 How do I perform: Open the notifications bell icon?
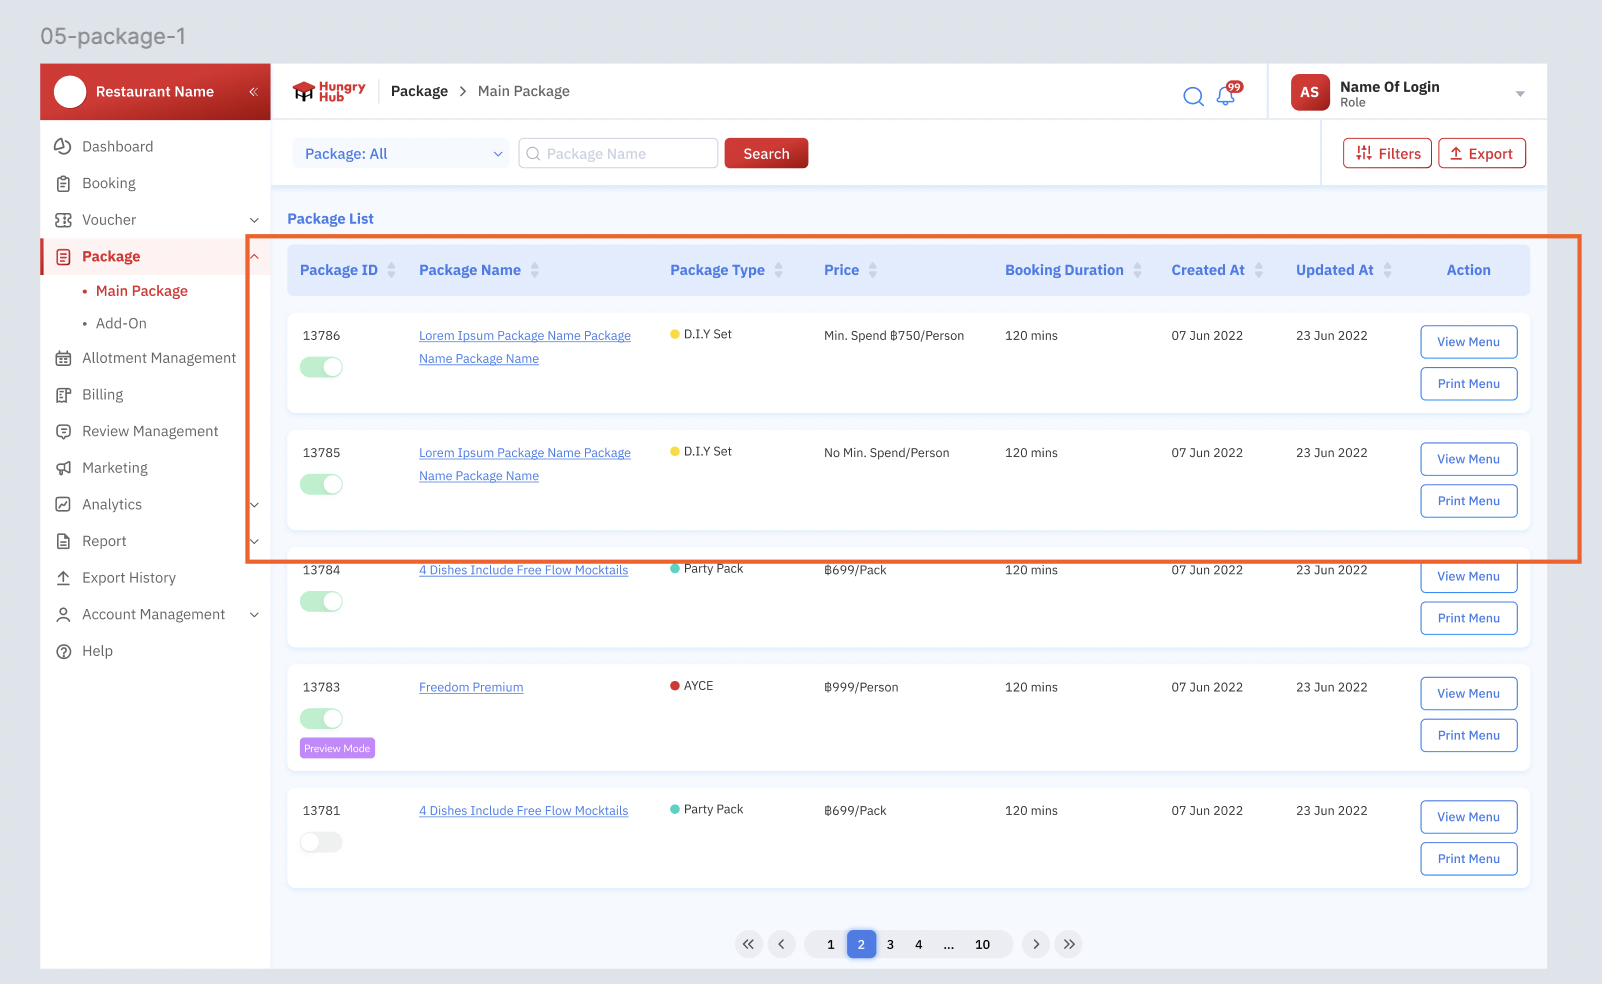1226,95
